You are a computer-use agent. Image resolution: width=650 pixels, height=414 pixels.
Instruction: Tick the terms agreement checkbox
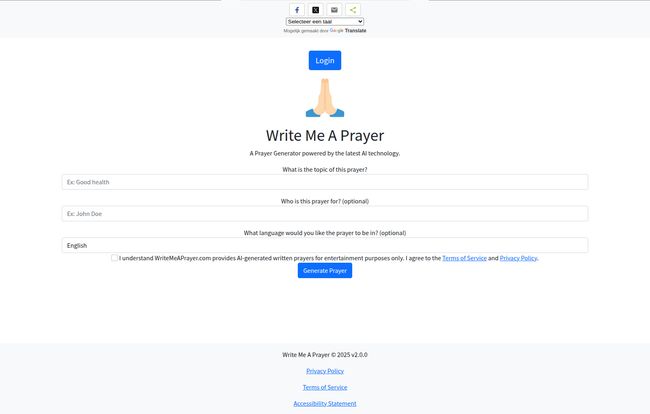pos(114,258)
